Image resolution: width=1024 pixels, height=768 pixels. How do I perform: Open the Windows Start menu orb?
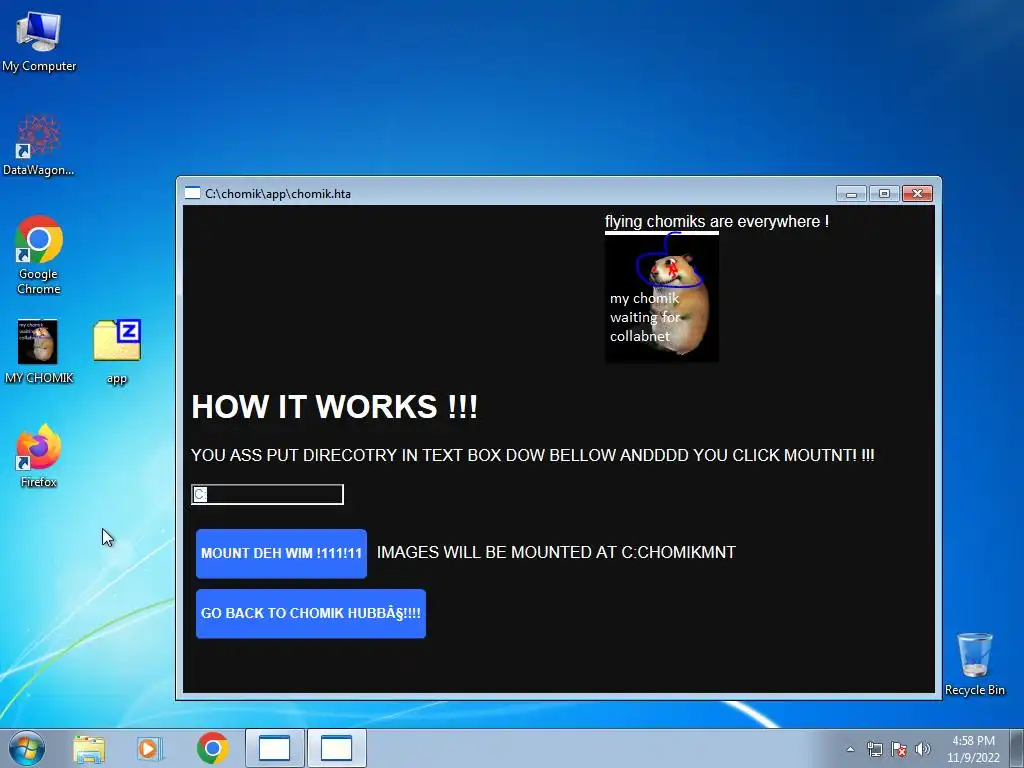[27, 748]
